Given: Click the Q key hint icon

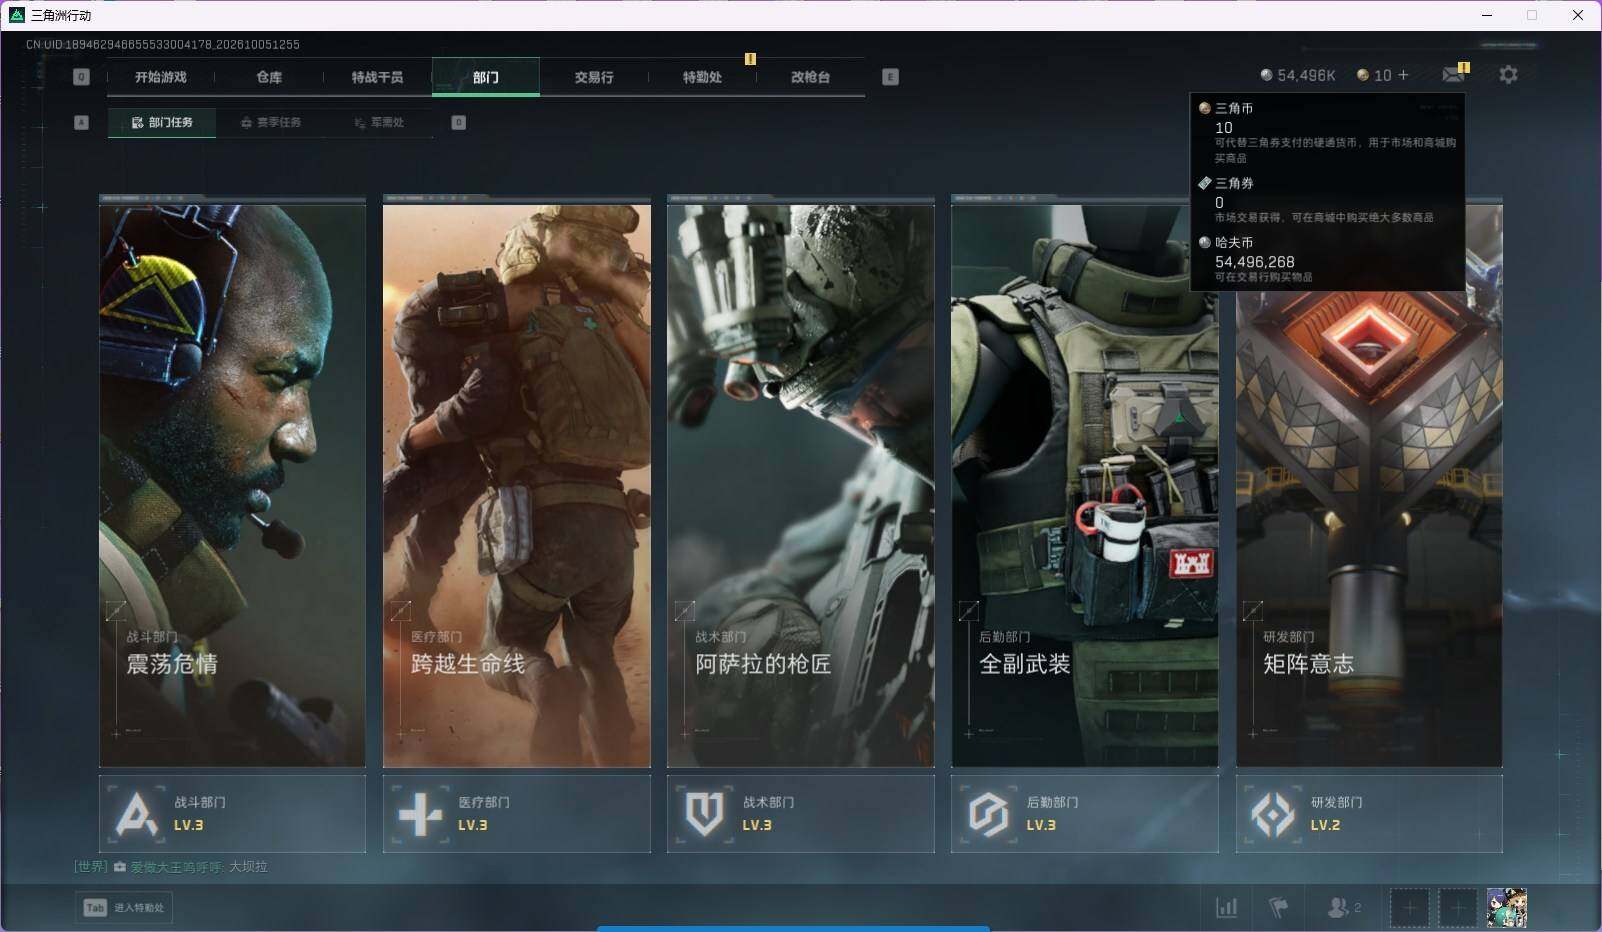Looking at the screenshot, I should pyautogui.click(x=82, y=77).
